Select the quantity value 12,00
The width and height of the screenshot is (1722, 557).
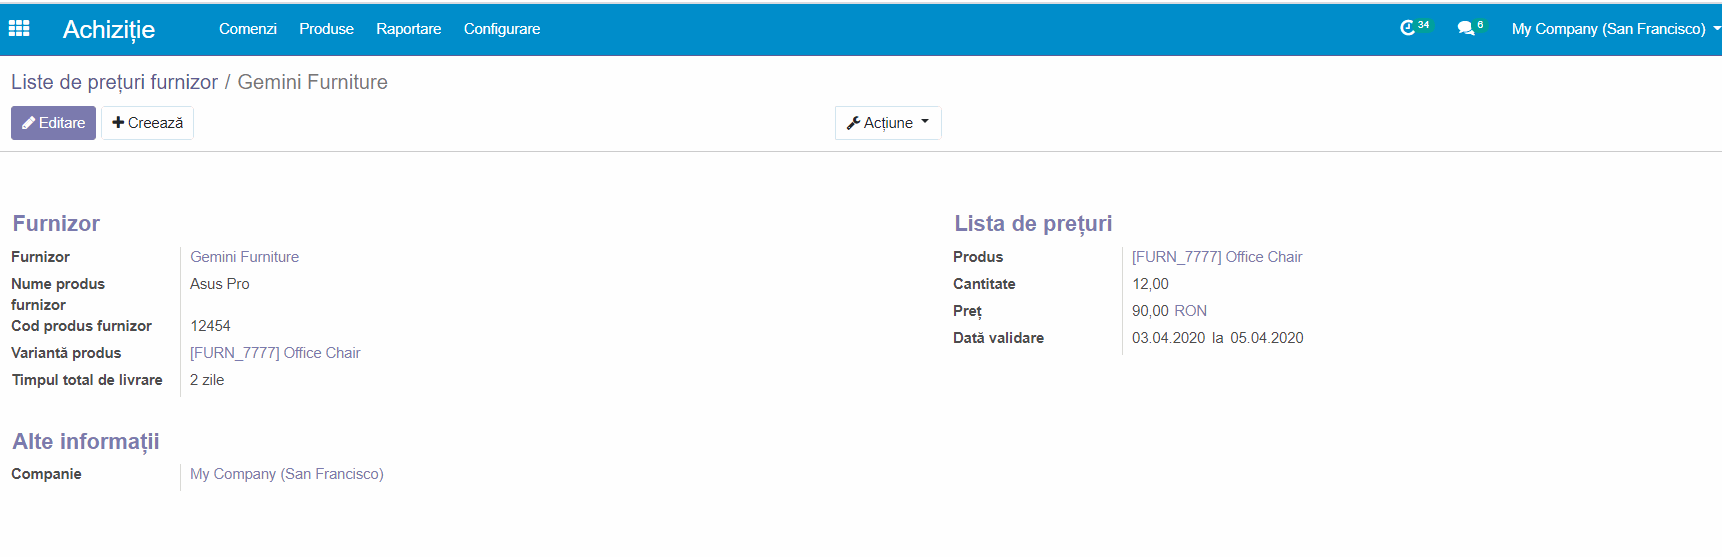1150,284
